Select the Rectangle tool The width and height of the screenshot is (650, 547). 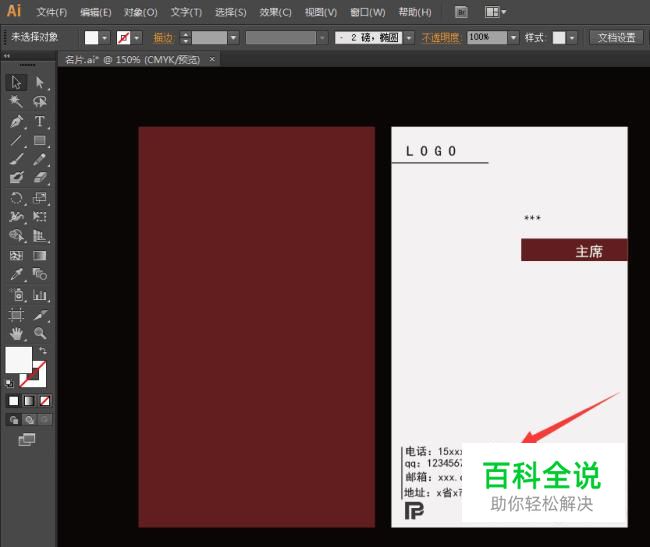click(x=40, y=140)
